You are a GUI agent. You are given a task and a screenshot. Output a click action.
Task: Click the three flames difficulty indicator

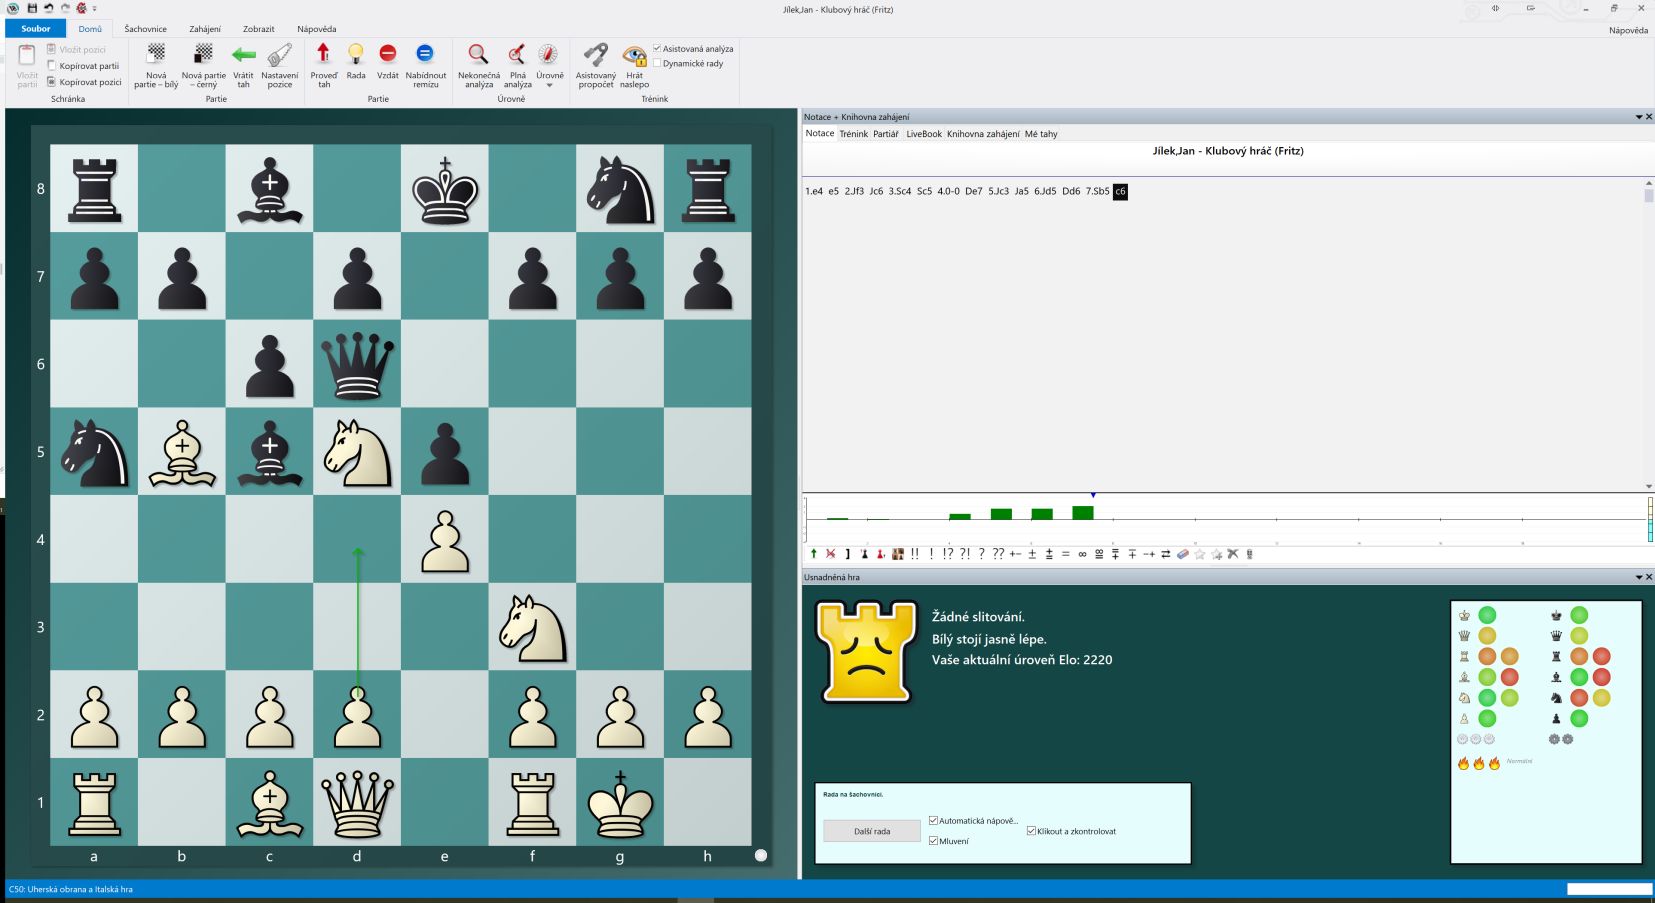coord(1478,763)
